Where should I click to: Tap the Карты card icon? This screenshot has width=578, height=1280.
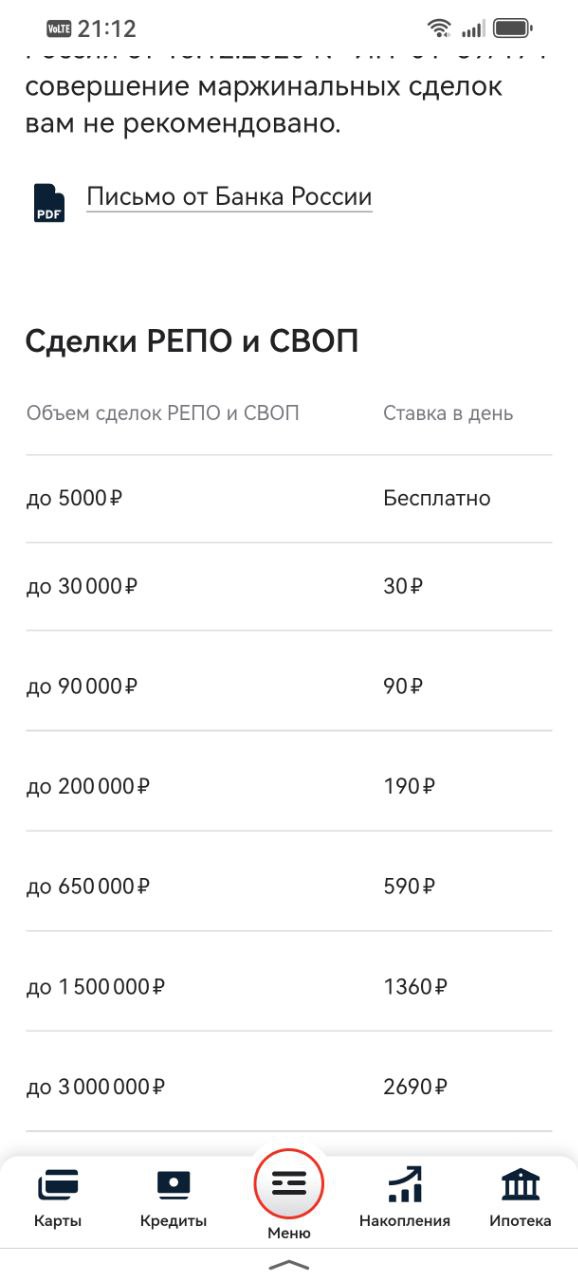click(58, 1186)
